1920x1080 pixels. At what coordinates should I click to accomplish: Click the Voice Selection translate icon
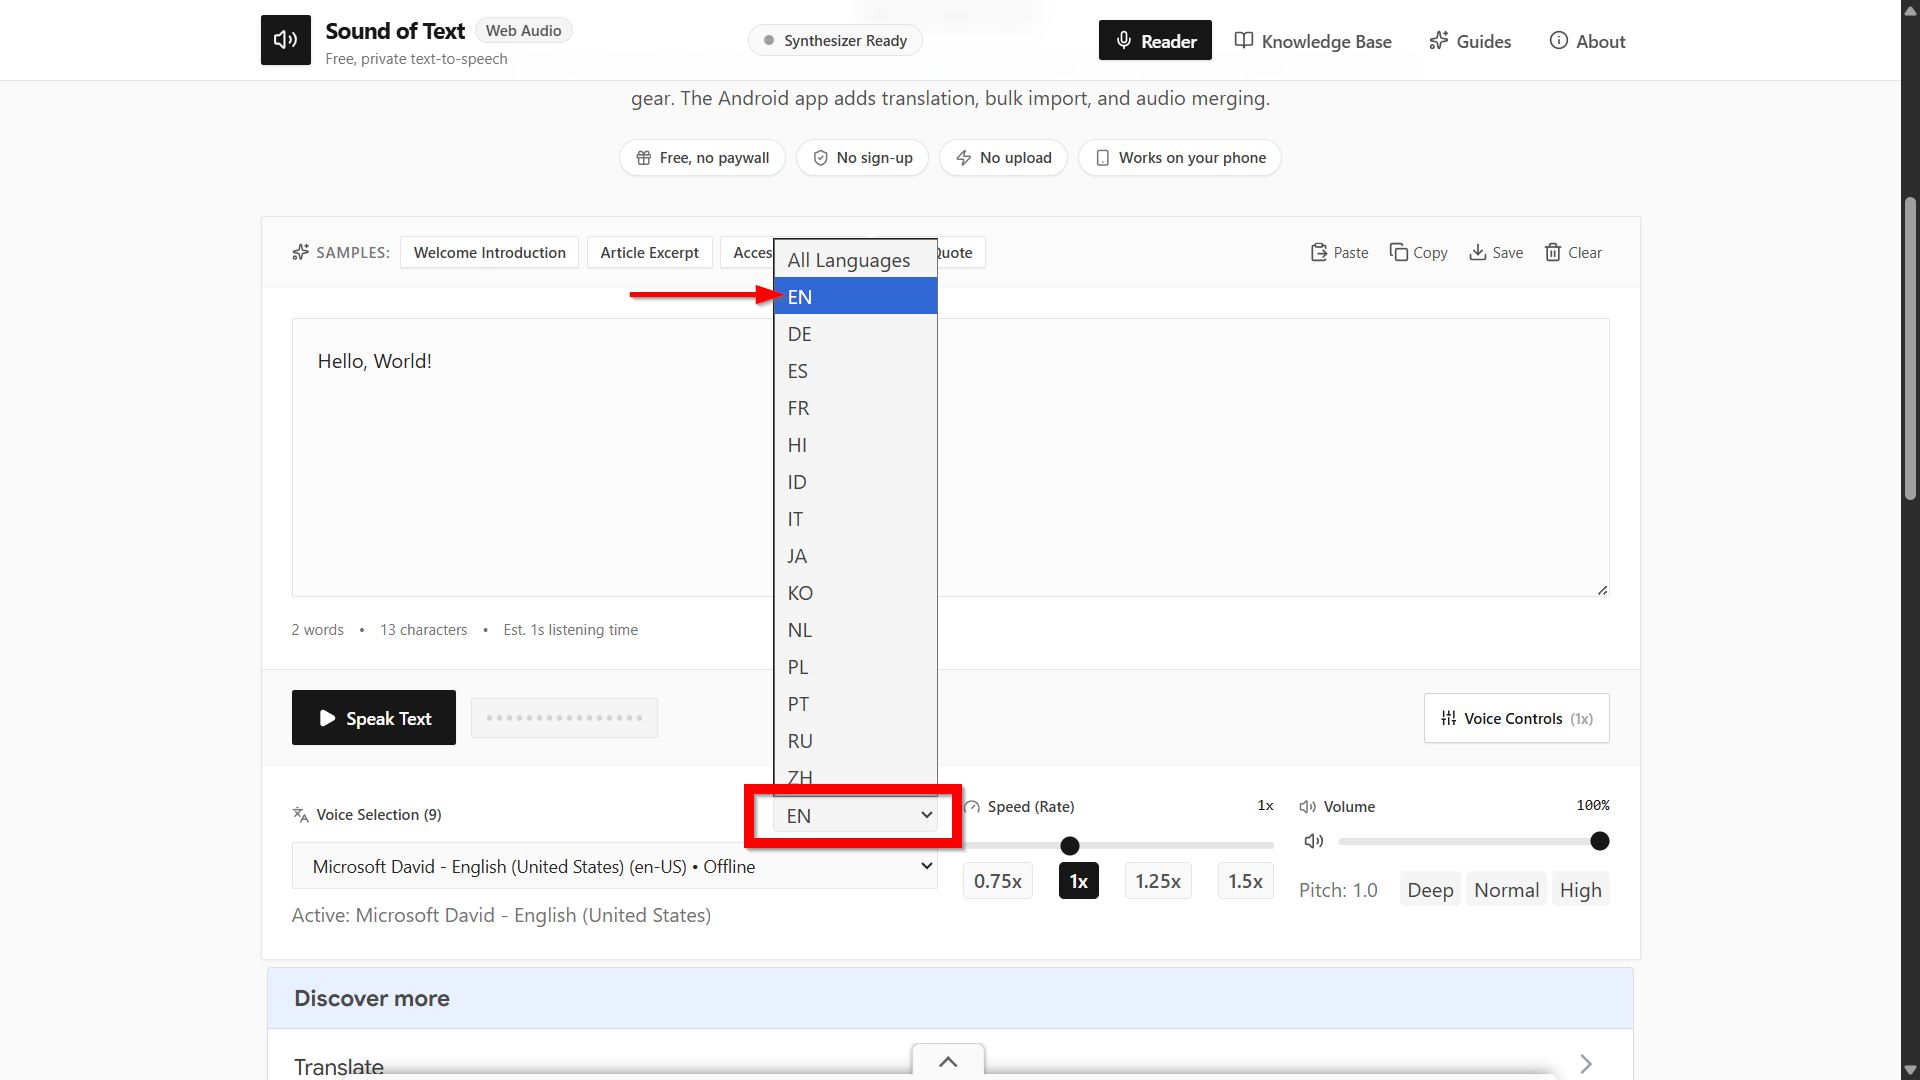click(300, 815)
